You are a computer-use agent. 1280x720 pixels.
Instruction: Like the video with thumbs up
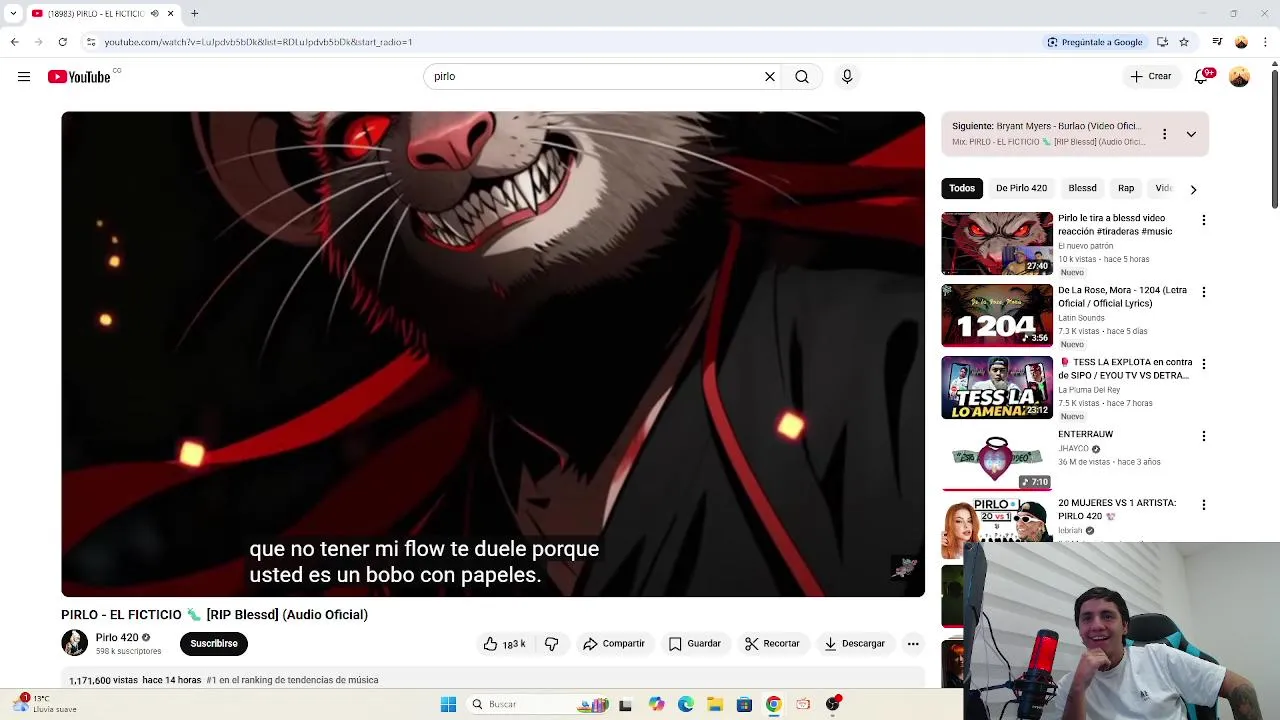504,644
